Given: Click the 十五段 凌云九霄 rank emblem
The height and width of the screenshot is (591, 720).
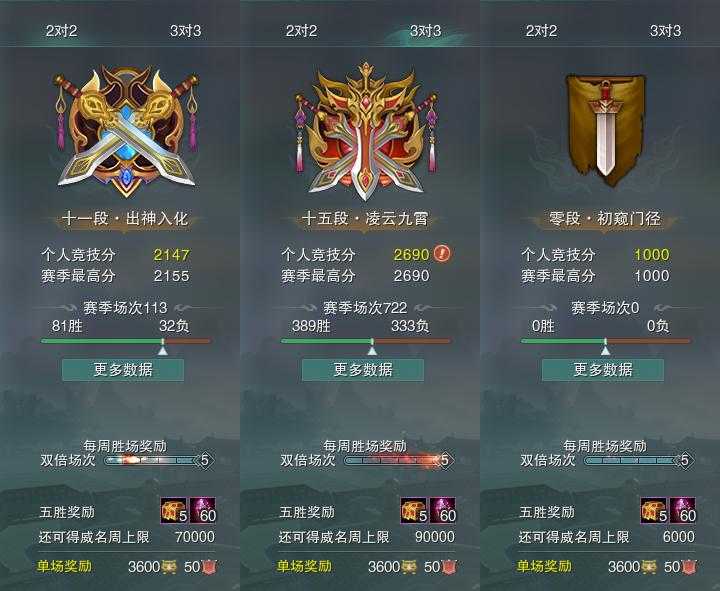Looking at the screenshot, I should (366, 131).
